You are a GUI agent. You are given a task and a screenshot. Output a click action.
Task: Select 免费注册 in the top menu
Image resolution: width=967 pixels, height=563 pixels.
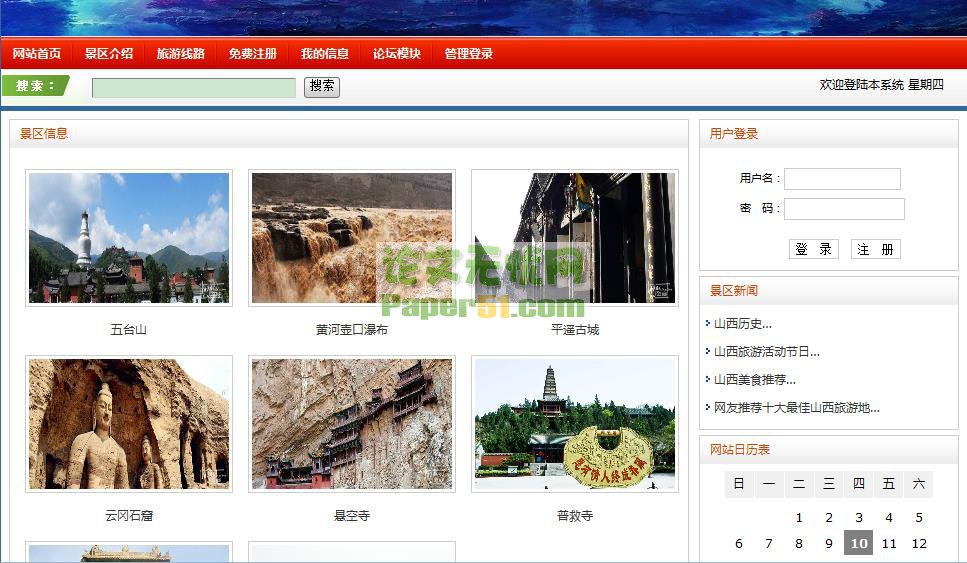[252, 54]
